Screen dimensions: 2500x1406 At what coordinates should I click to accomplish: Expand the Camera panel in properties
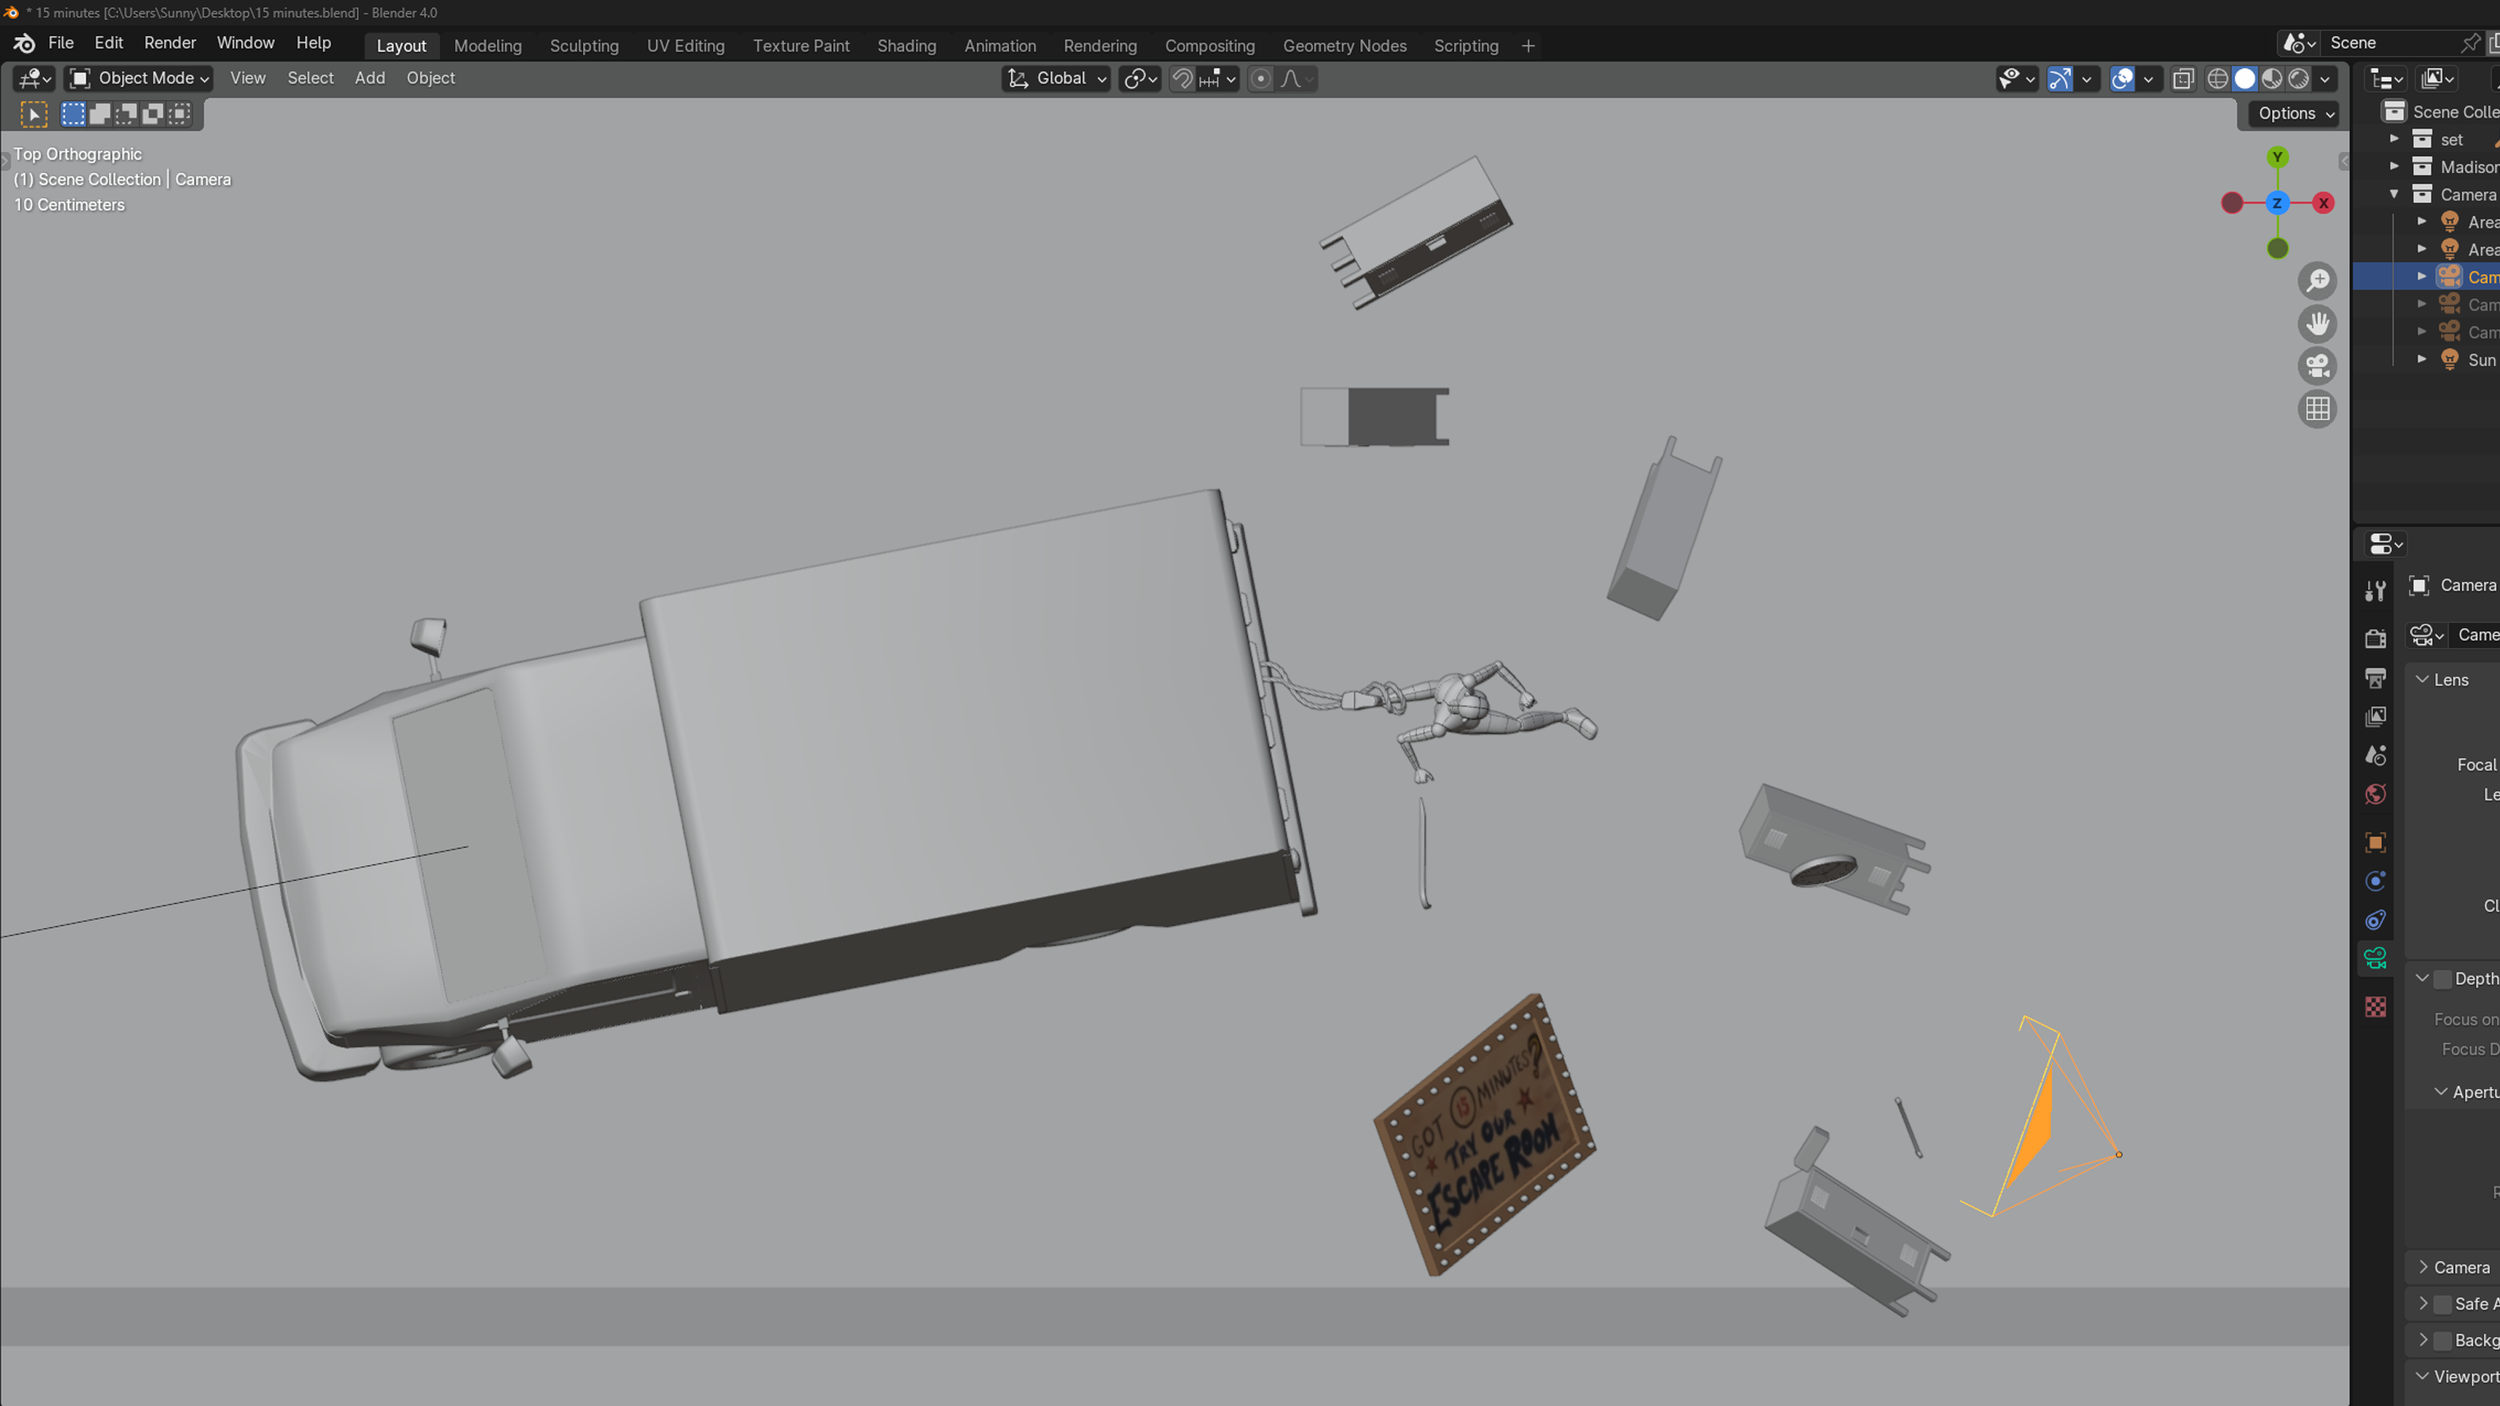[x=2422, y=1267]
